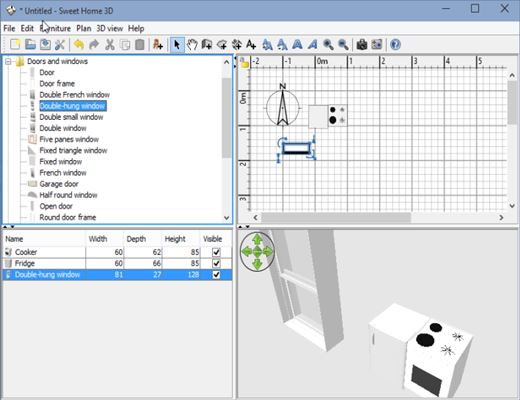The width and height of the screenshot is (520, 400).
Task: Select Double French window catalog item
Action: click(x=74, y=95)
